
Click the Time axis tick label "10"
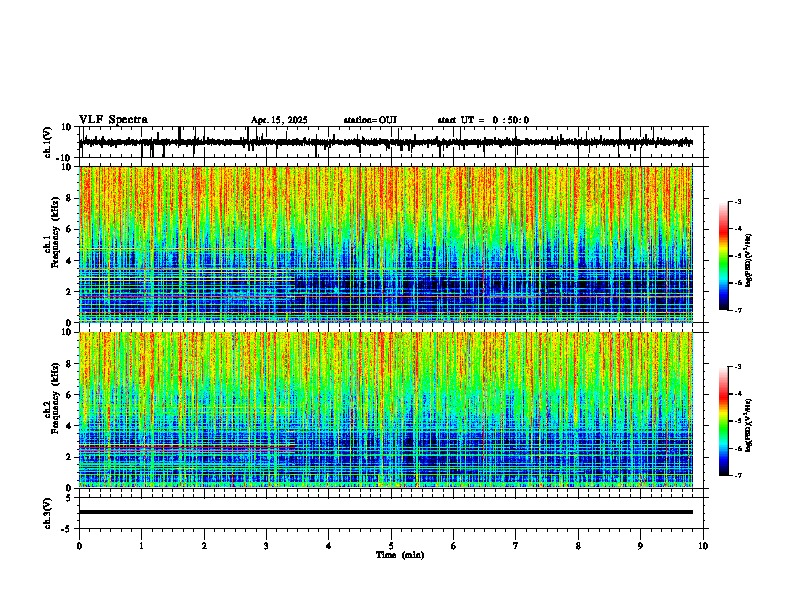[703, 546]
